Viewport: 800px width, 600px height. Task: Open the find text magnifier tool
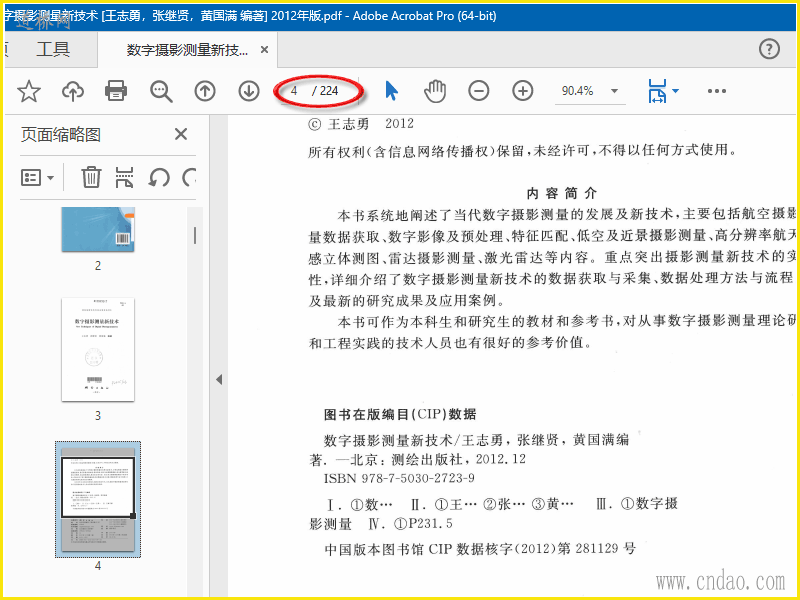tap(161, 92)
